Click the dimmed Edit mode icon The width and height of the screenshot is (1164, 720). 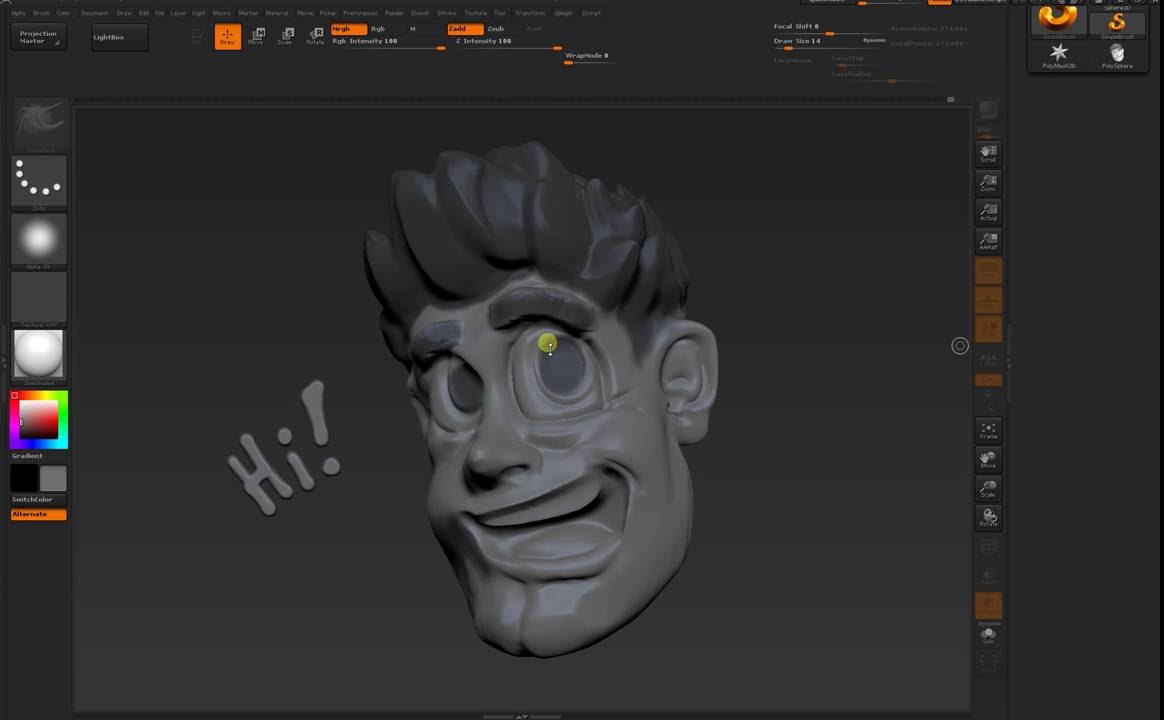point(197,36)
